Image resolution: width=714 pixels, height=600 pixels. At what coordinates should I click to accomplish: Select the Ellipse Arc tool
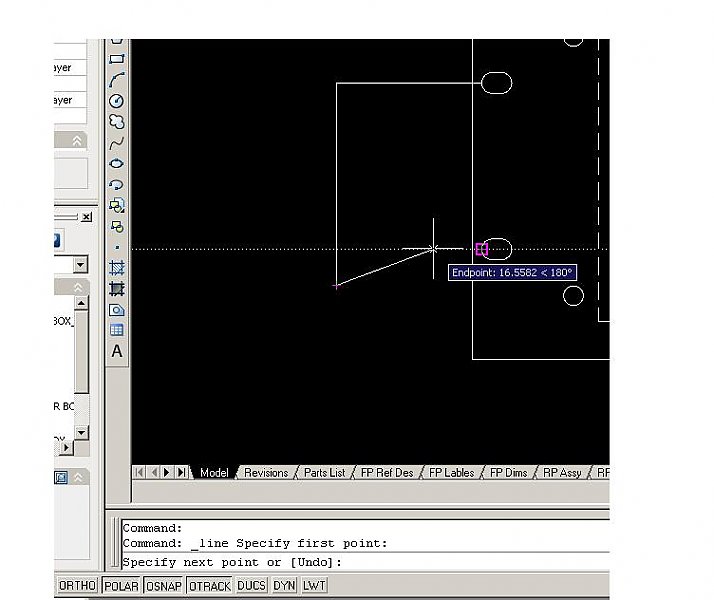pyautogui.click(x=117, y=184)
